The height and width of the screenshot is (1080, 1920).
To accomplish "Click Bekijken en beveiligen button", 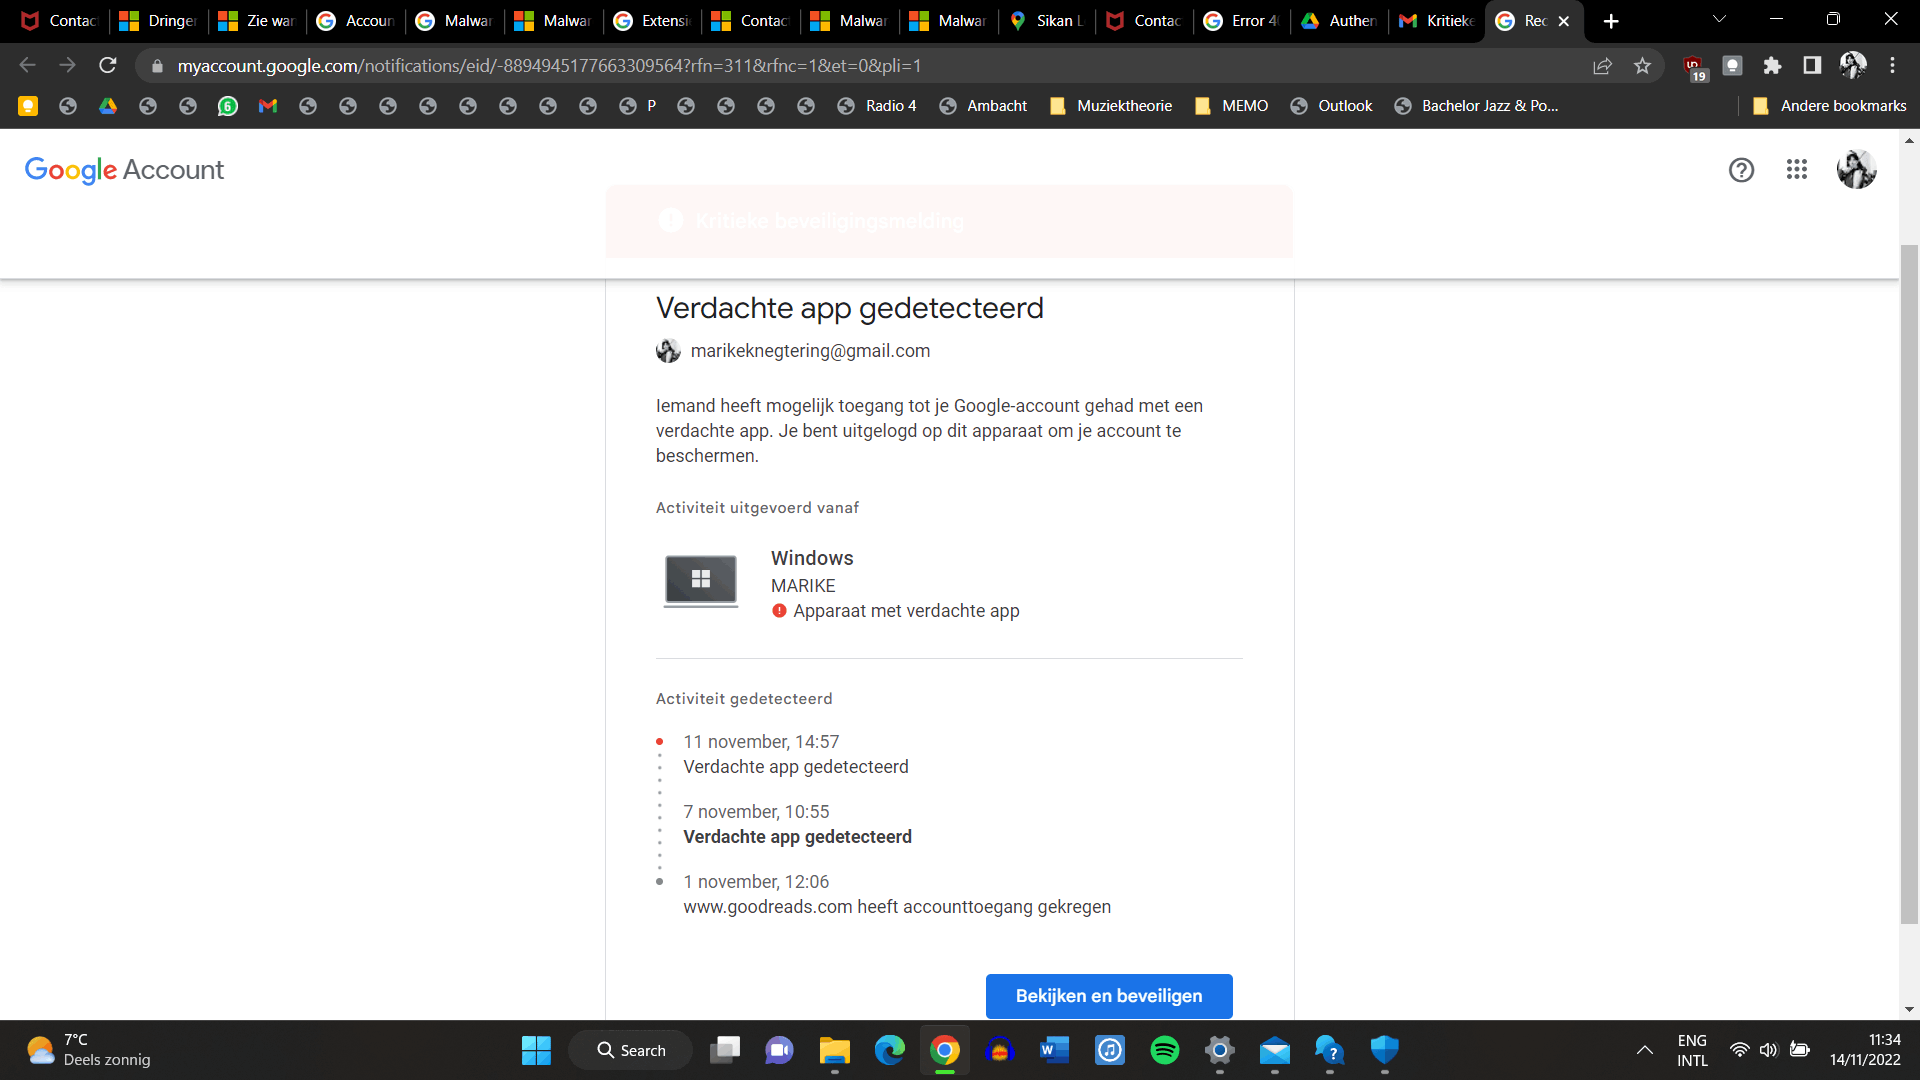I will point(1108,996).
